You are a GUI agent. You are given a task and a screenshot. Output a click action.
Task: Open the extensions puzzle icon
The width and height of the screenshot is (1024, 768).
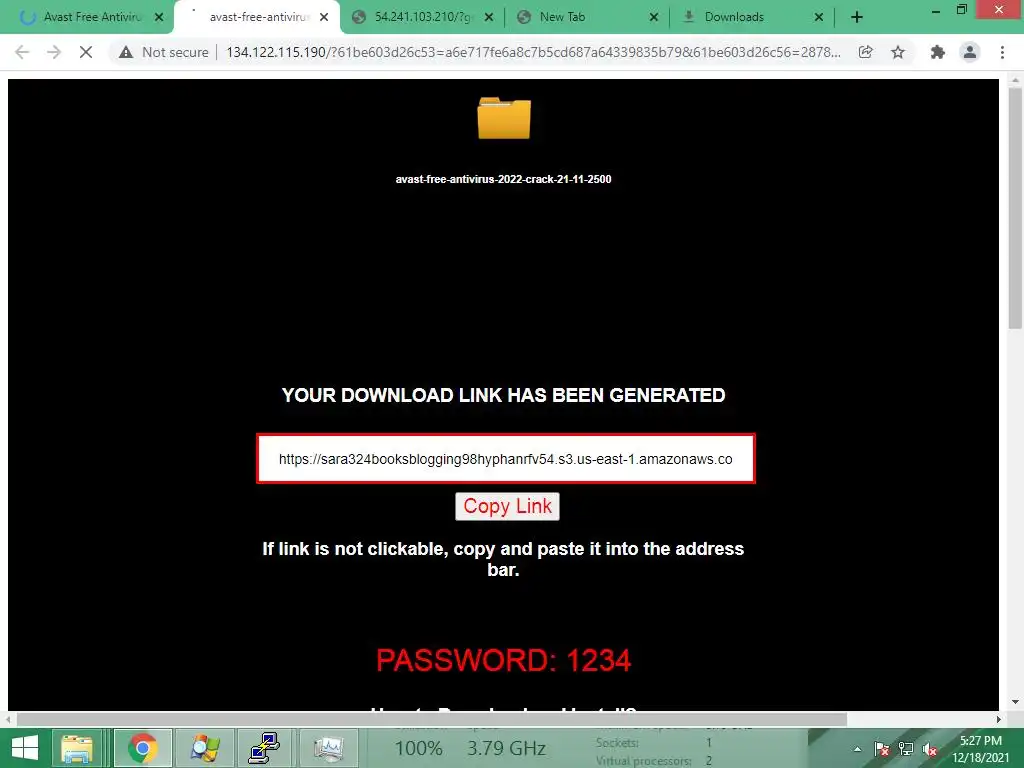pyautogui.click(x=938, y=52)
